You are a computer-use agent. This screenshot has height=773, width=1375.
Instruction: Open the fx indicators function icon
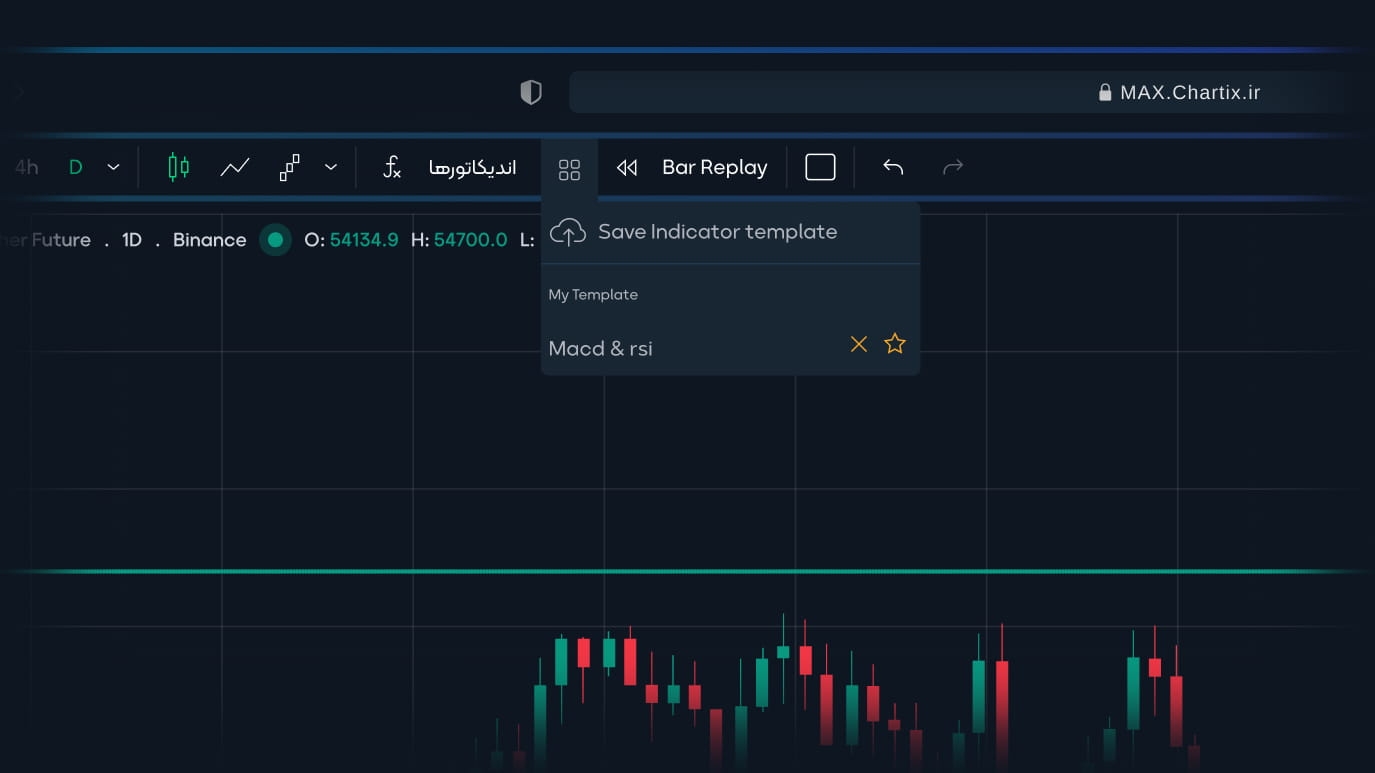(x=392, y=167)
